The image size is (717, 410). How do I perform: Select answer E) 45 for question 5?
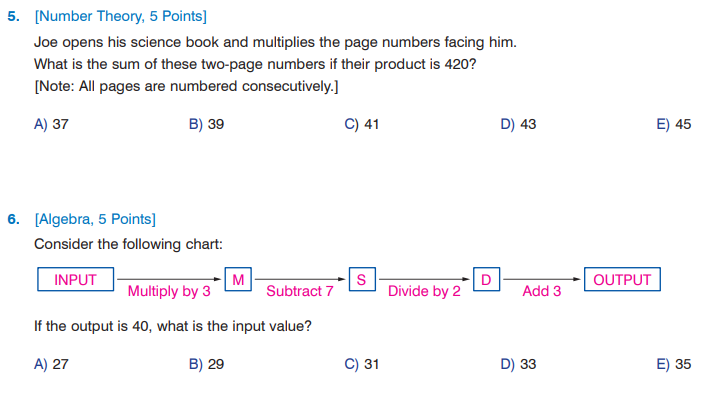(673, 125)
